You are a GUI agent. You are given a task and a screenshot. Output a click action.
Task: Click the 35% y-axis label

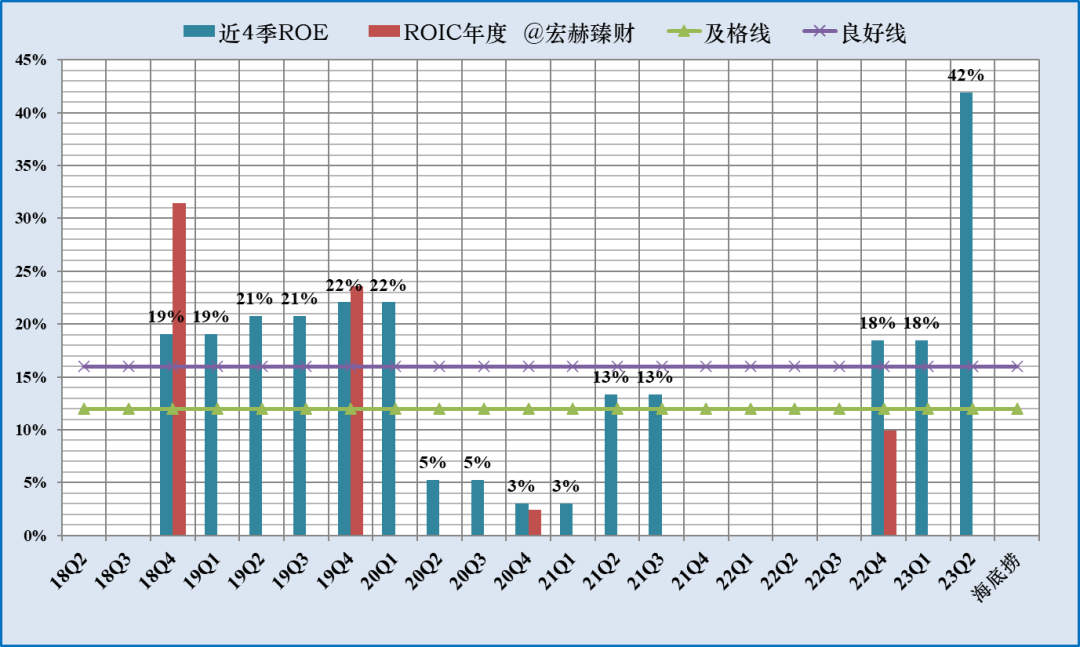pos(31,166)
